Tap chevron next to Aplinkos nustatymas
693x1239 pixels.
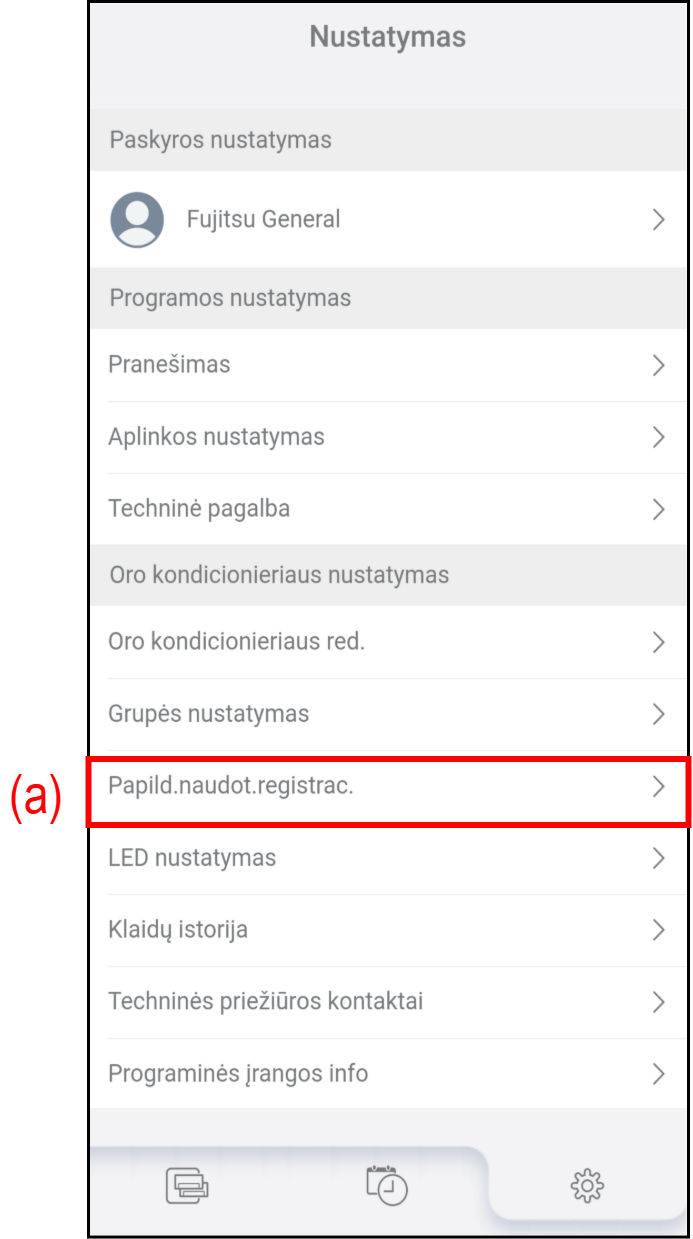coord(658,437)
